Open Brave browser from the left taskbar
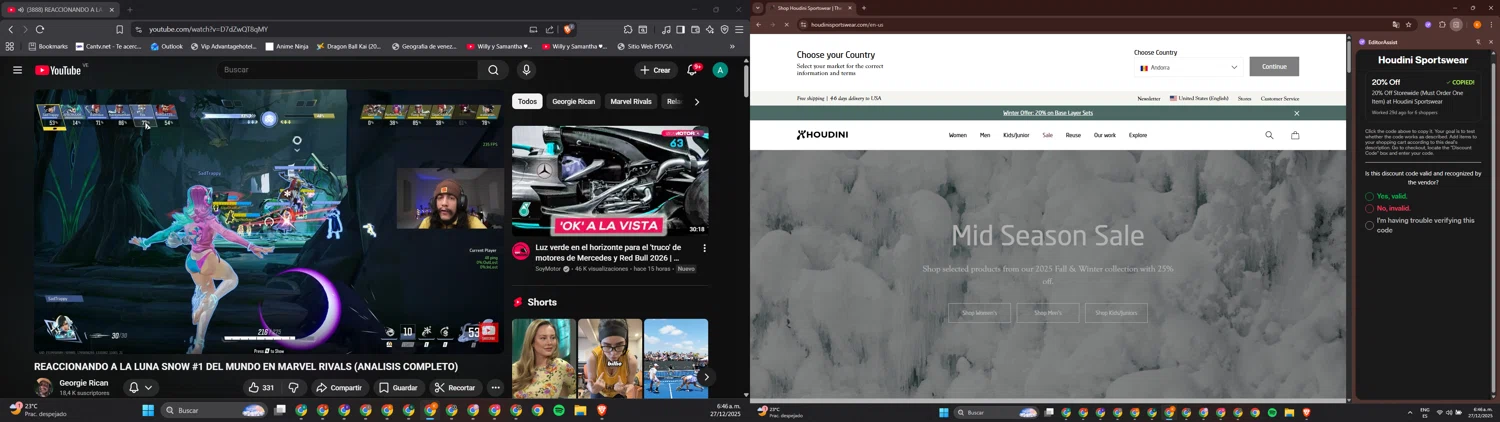This screenshot has height=422, width=1500. pos(602,411)
